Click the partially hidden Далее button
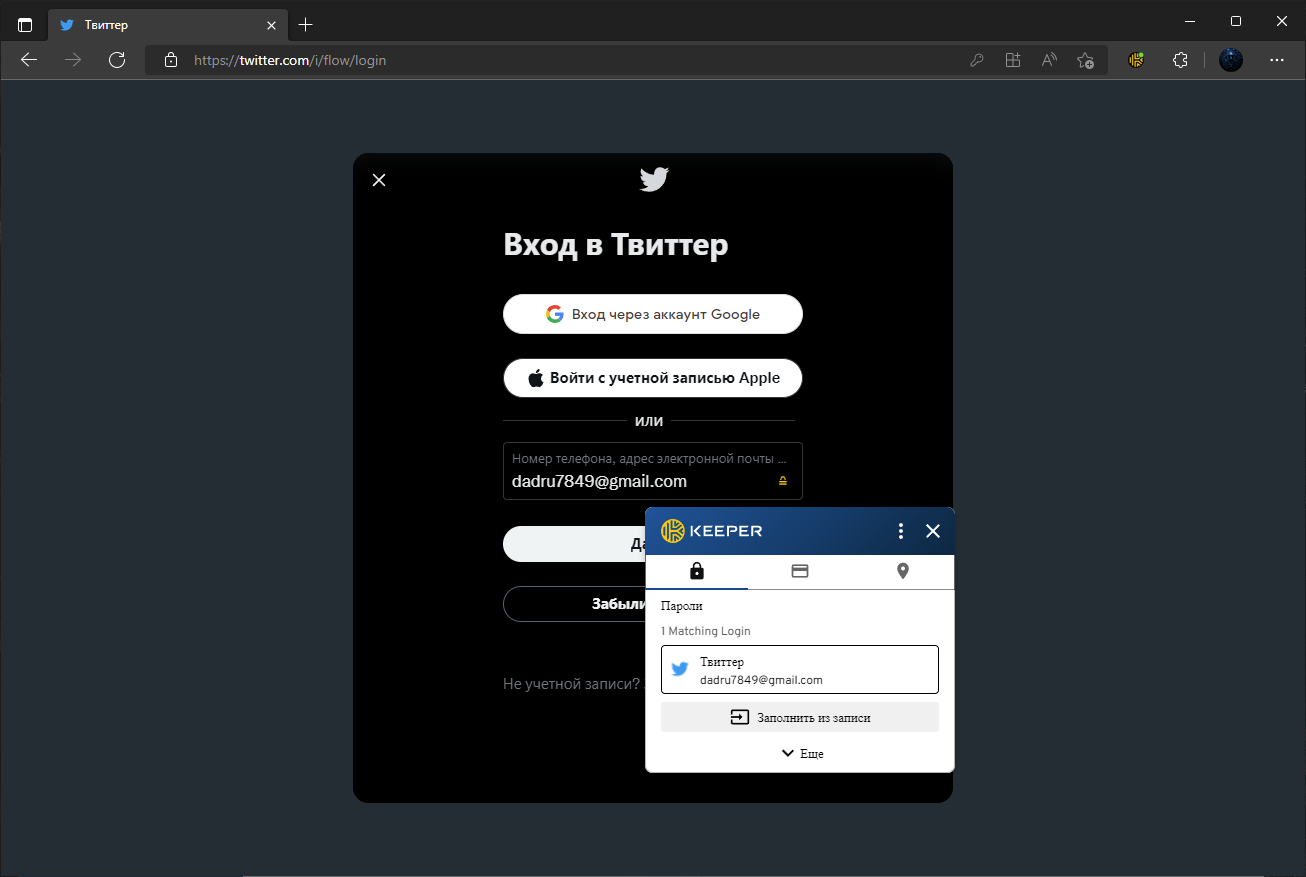The image size is (1306, 877). coord(574,544)
